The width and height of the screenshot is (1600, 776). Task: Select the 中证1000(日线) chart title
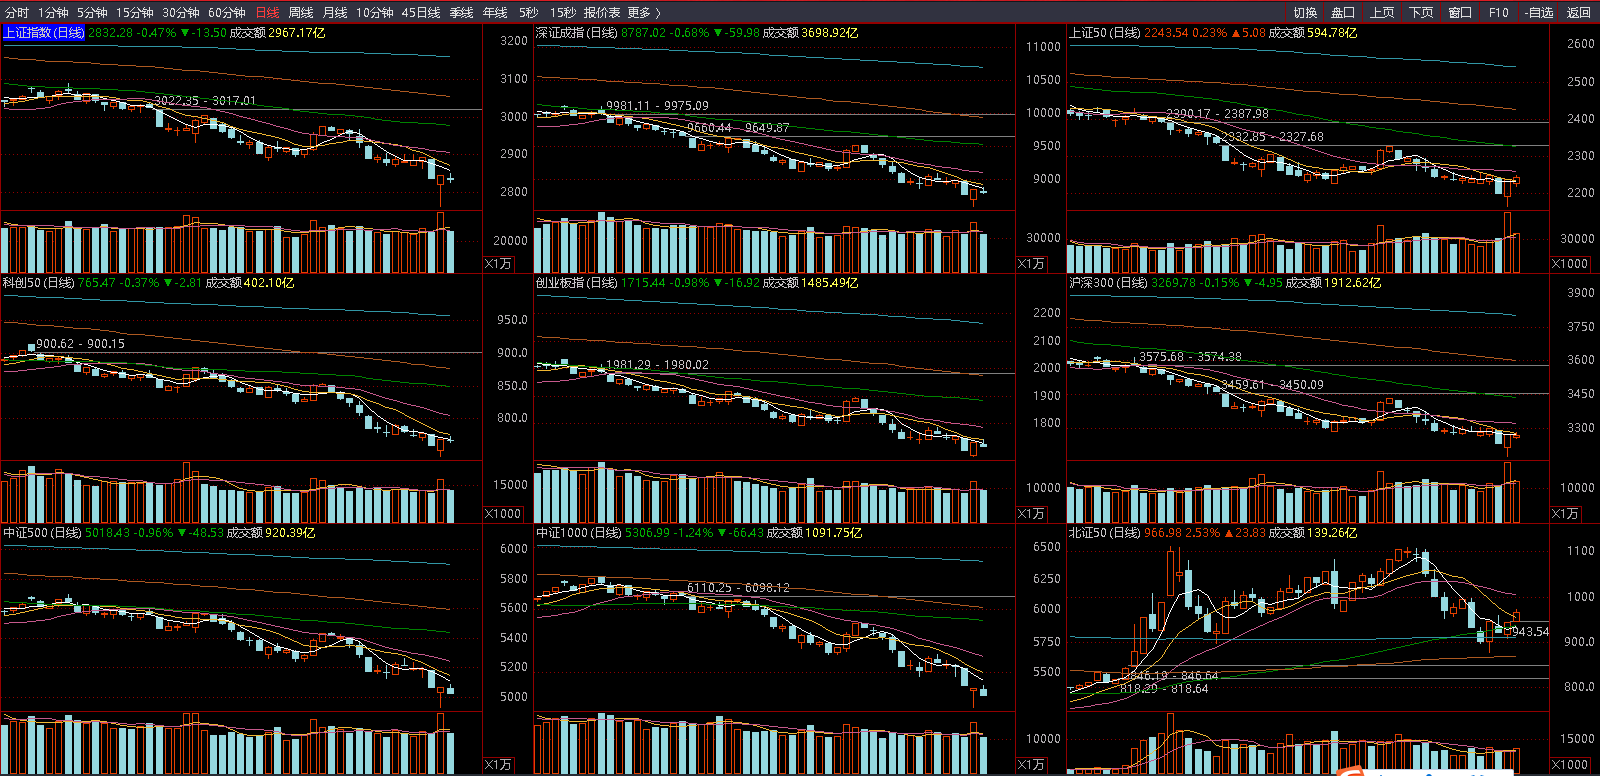pyautogui.click(x=578, y=533)
